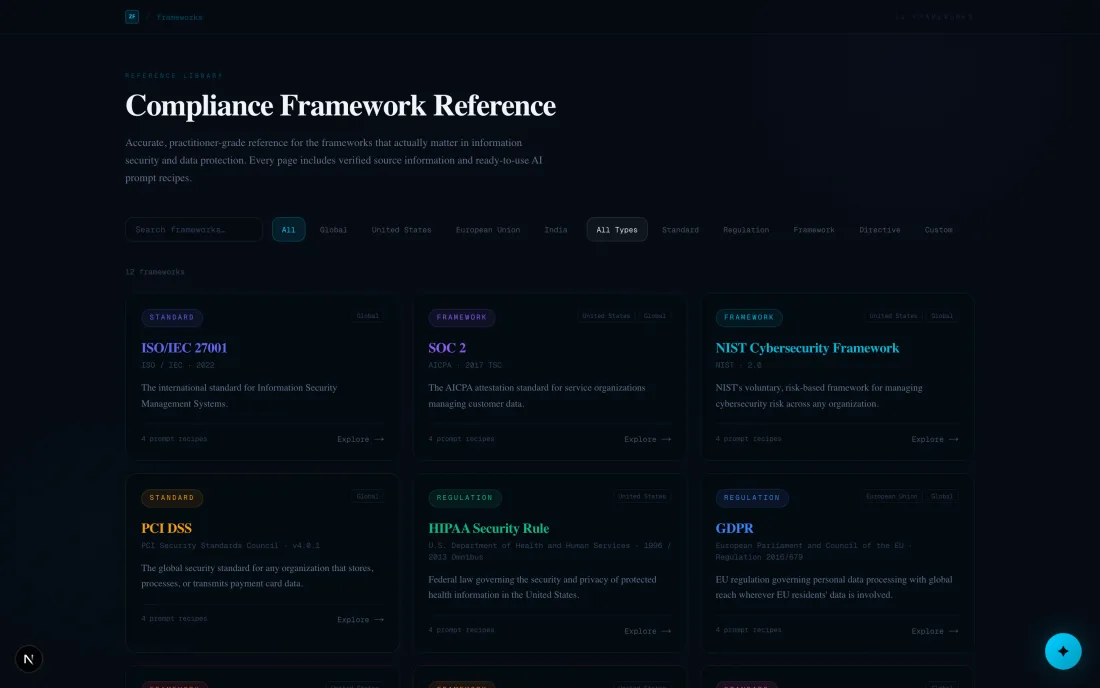The image size is (1100, 688).
Task: Click European Union tag on GDPR card
Action: point(891,496)
